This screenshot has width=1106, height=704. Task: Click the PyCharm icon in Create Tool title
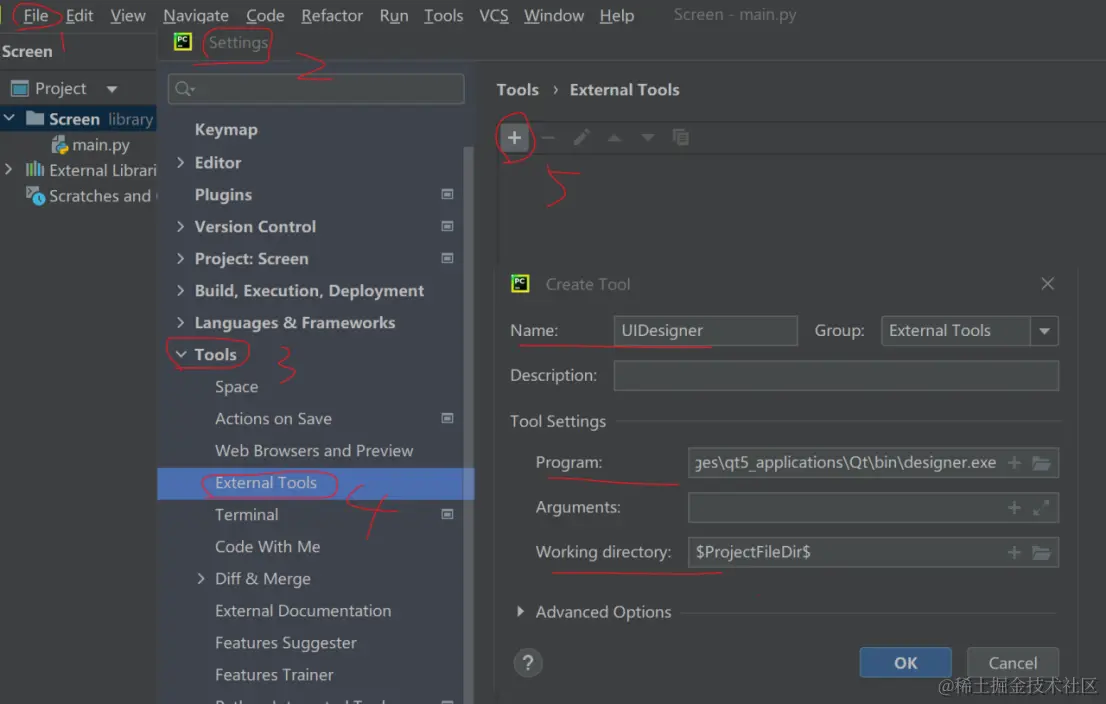click(520, 284)
